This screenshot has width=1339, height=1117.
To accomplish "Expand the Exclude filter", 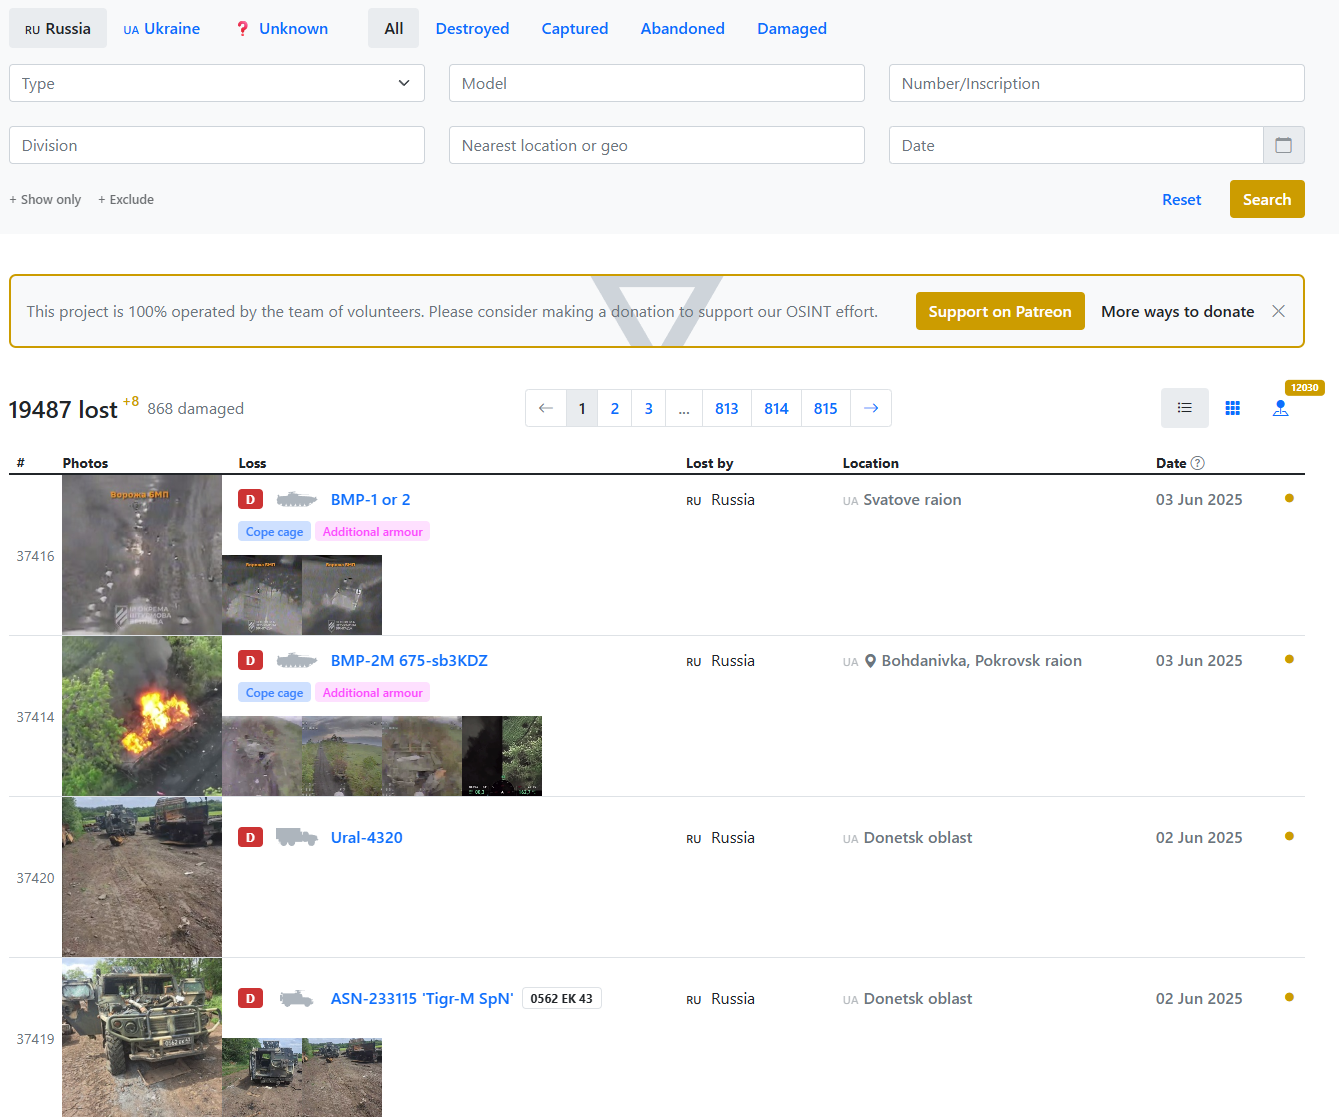I will 126,199.
